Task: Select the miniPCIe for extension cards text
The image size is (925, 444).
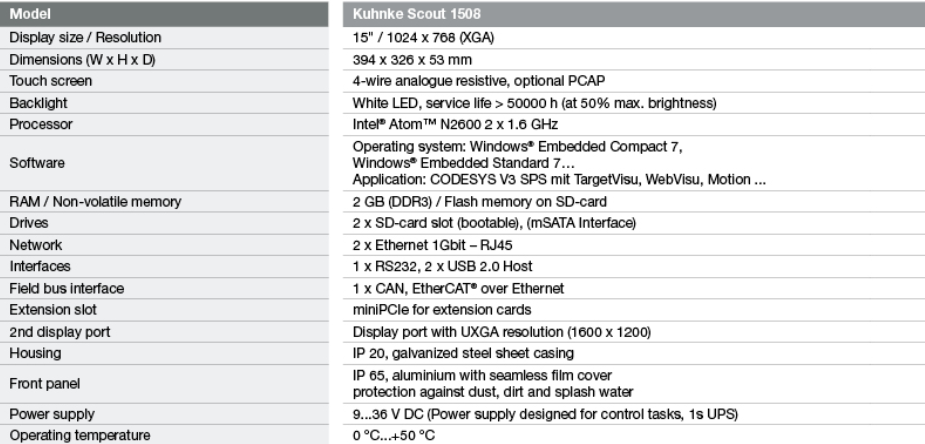Action: (x=442, y=310)
